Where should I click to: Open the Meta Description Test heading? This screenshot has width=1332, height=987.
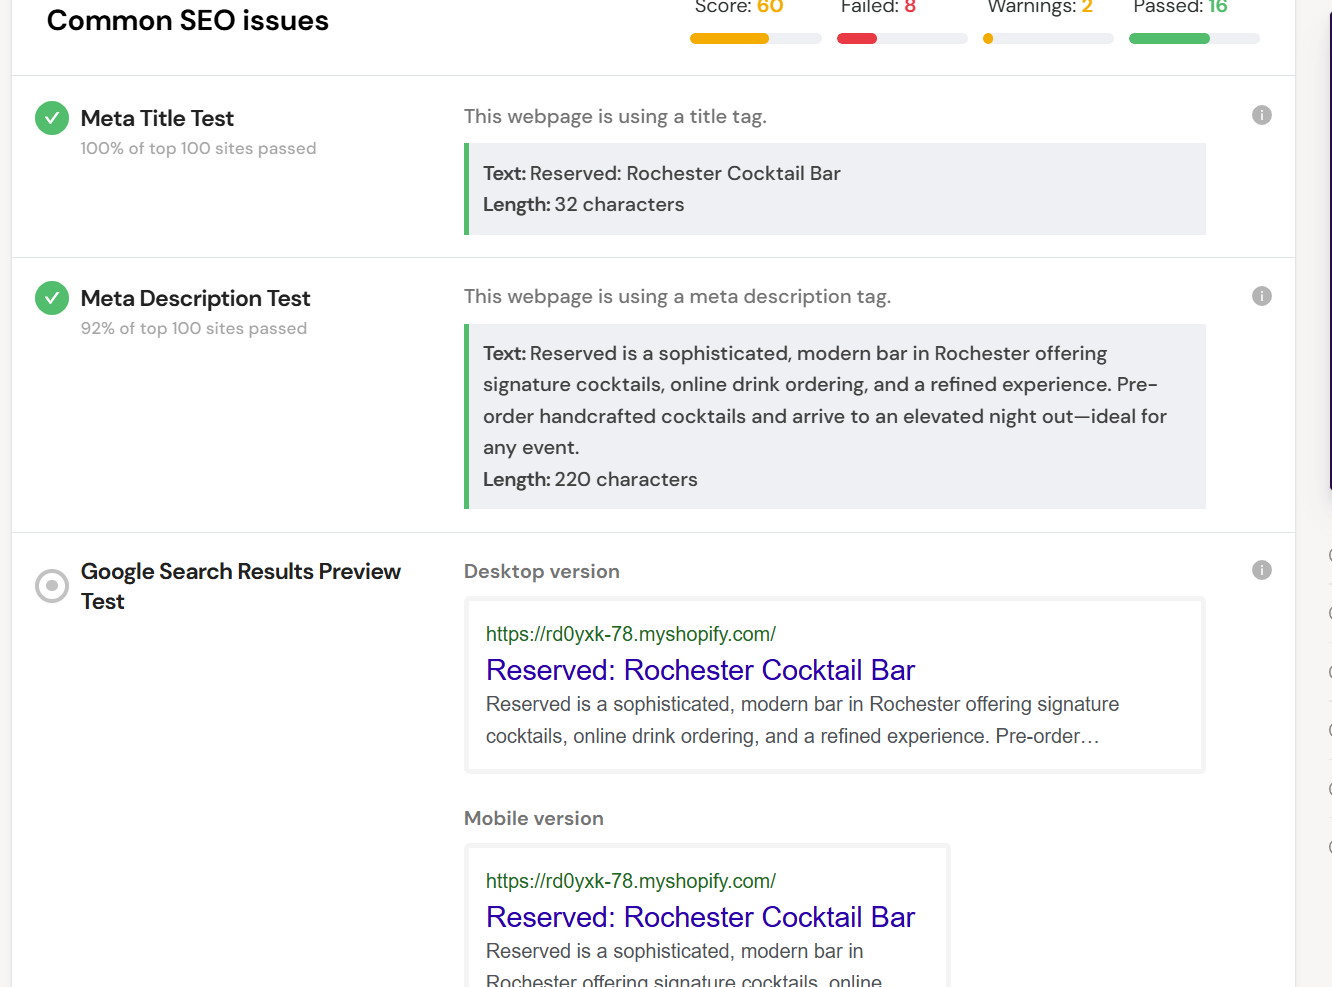[195, 298]
